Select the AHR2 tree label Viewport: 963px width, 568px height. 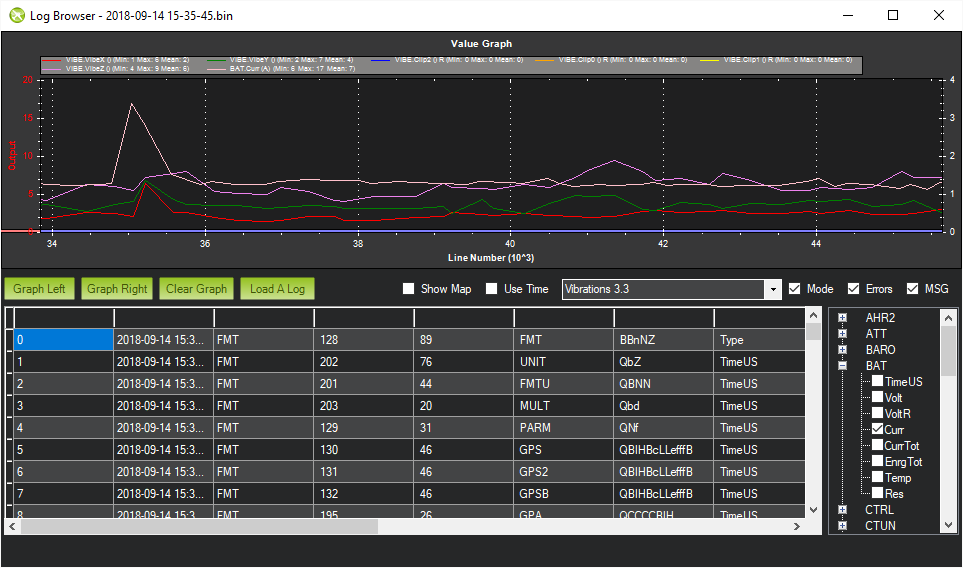(x=880, y=317)
